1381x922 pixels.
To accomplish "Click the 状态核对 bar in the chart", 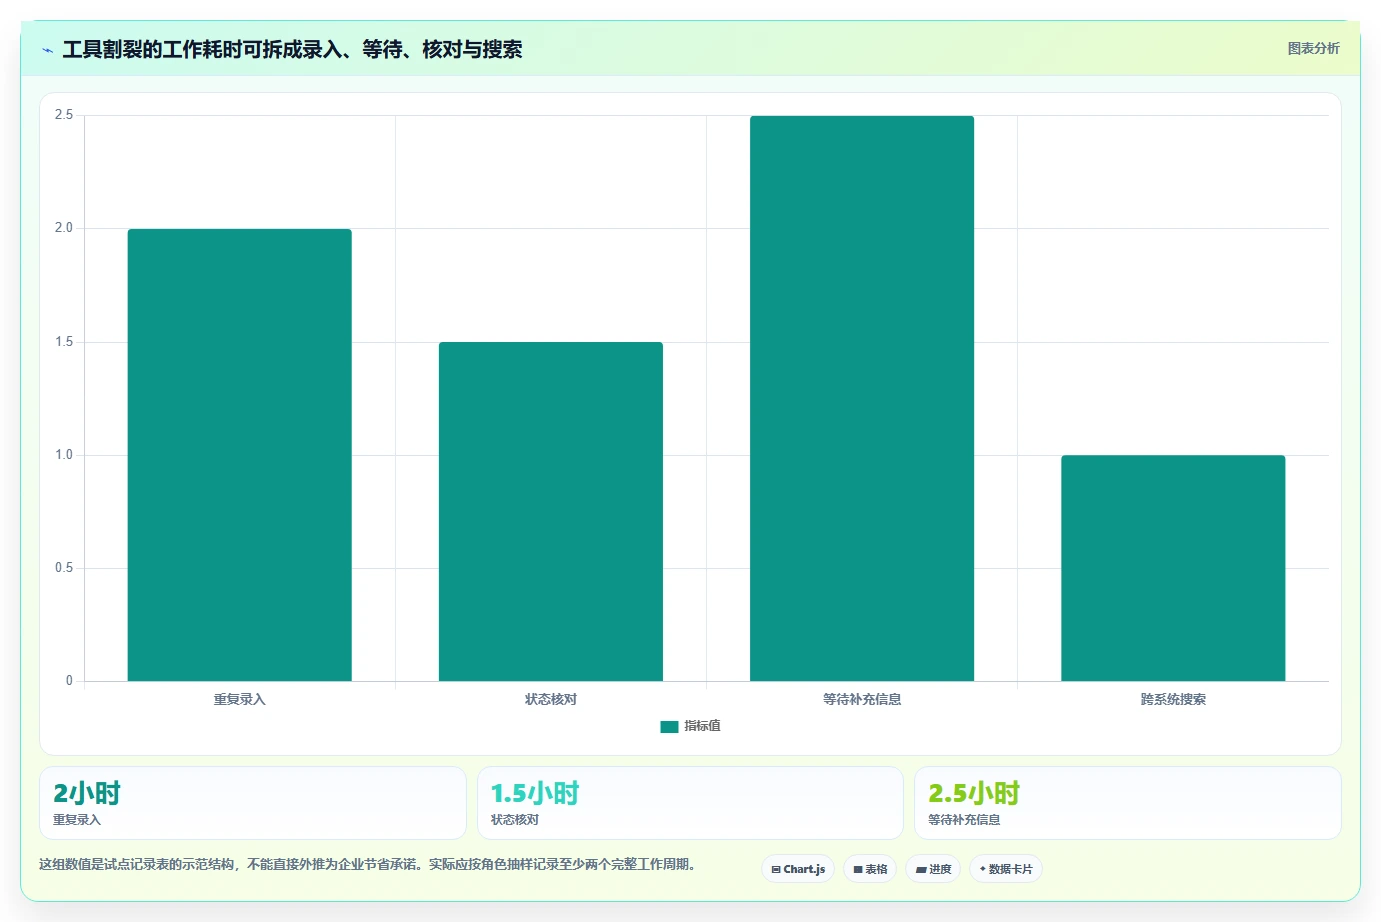I will click(x=551, y=512).
